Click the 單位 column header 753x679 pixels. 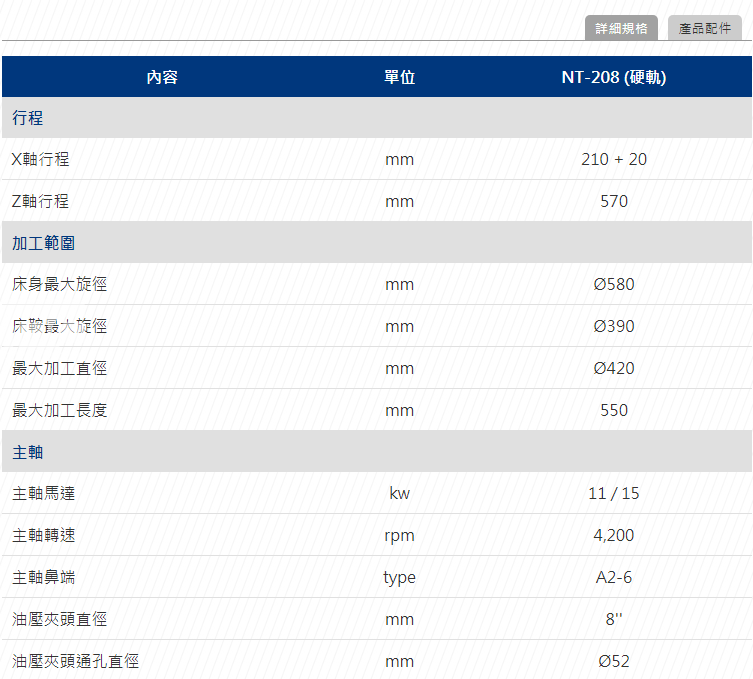coord(399,77)
